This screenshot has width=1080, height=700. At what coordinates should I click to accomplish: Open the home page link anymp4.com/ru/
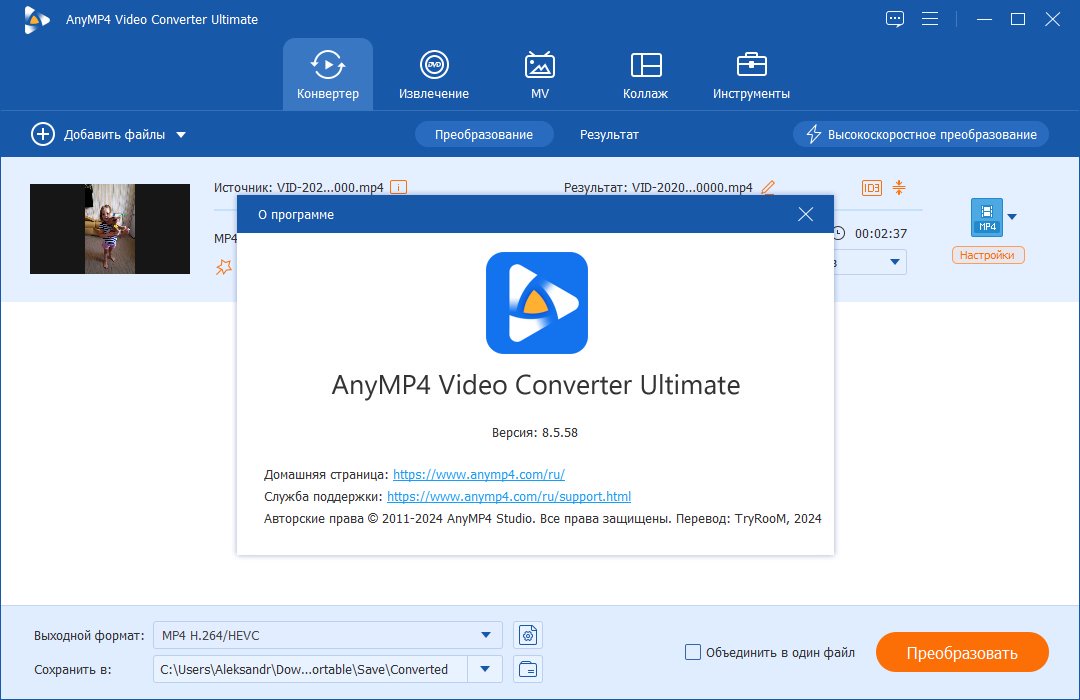(479, 474)
